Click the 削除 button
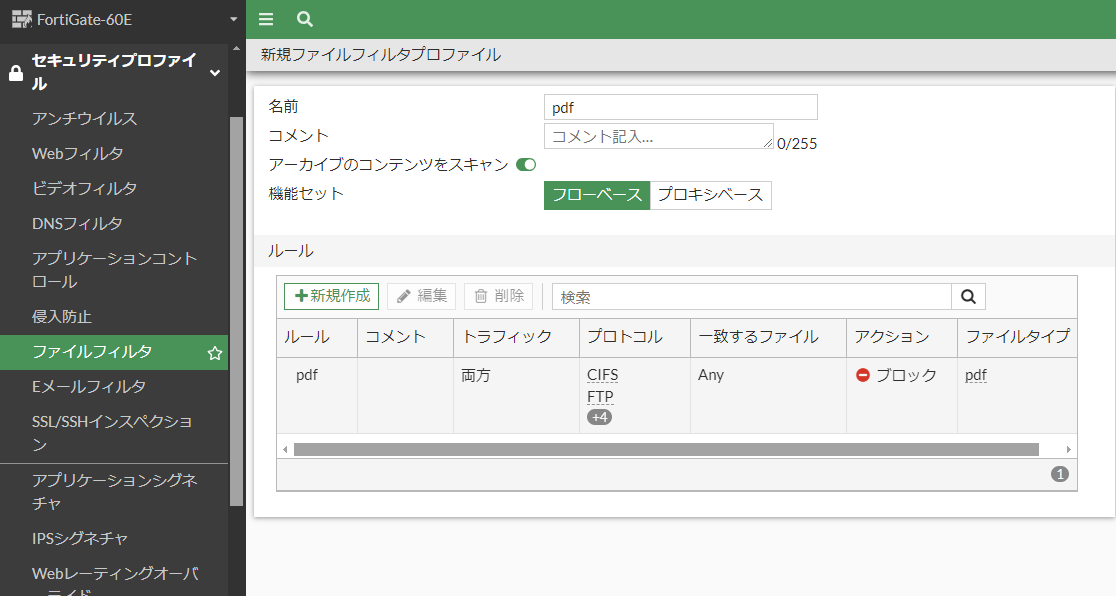 coord(498,296)
